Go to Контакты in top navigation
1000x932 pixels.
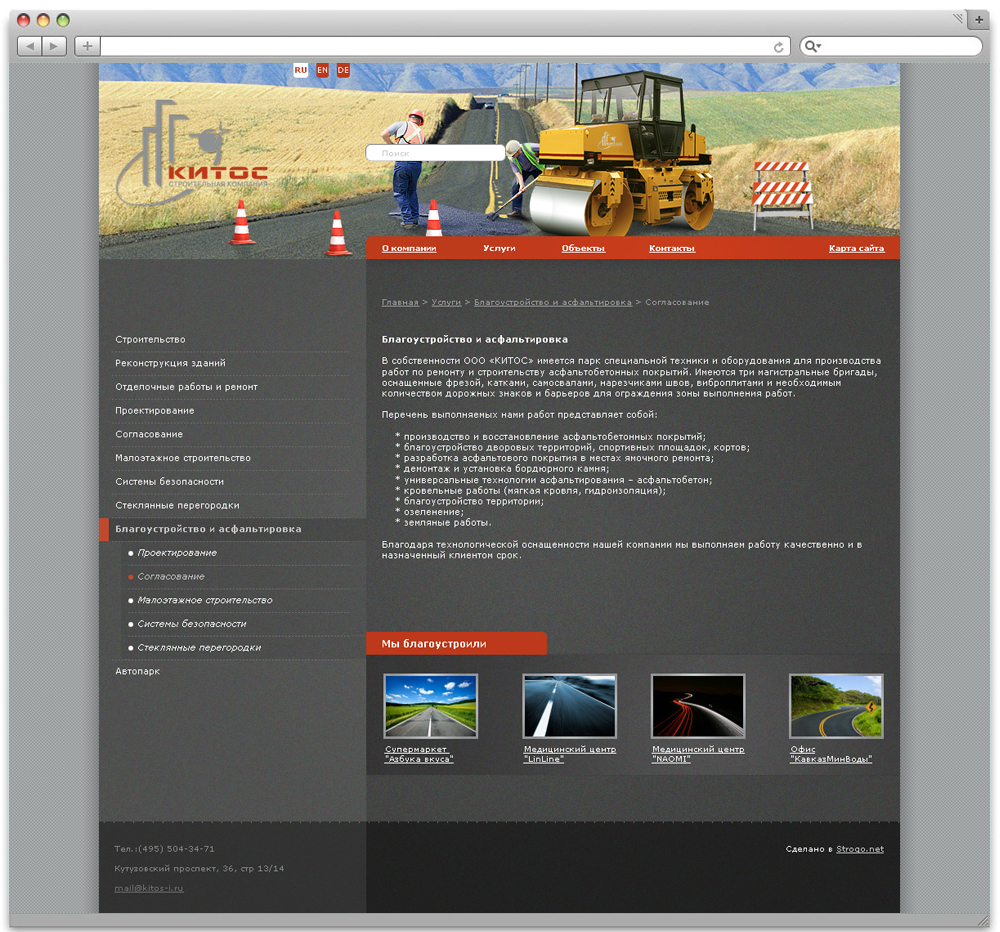[671, 248]
